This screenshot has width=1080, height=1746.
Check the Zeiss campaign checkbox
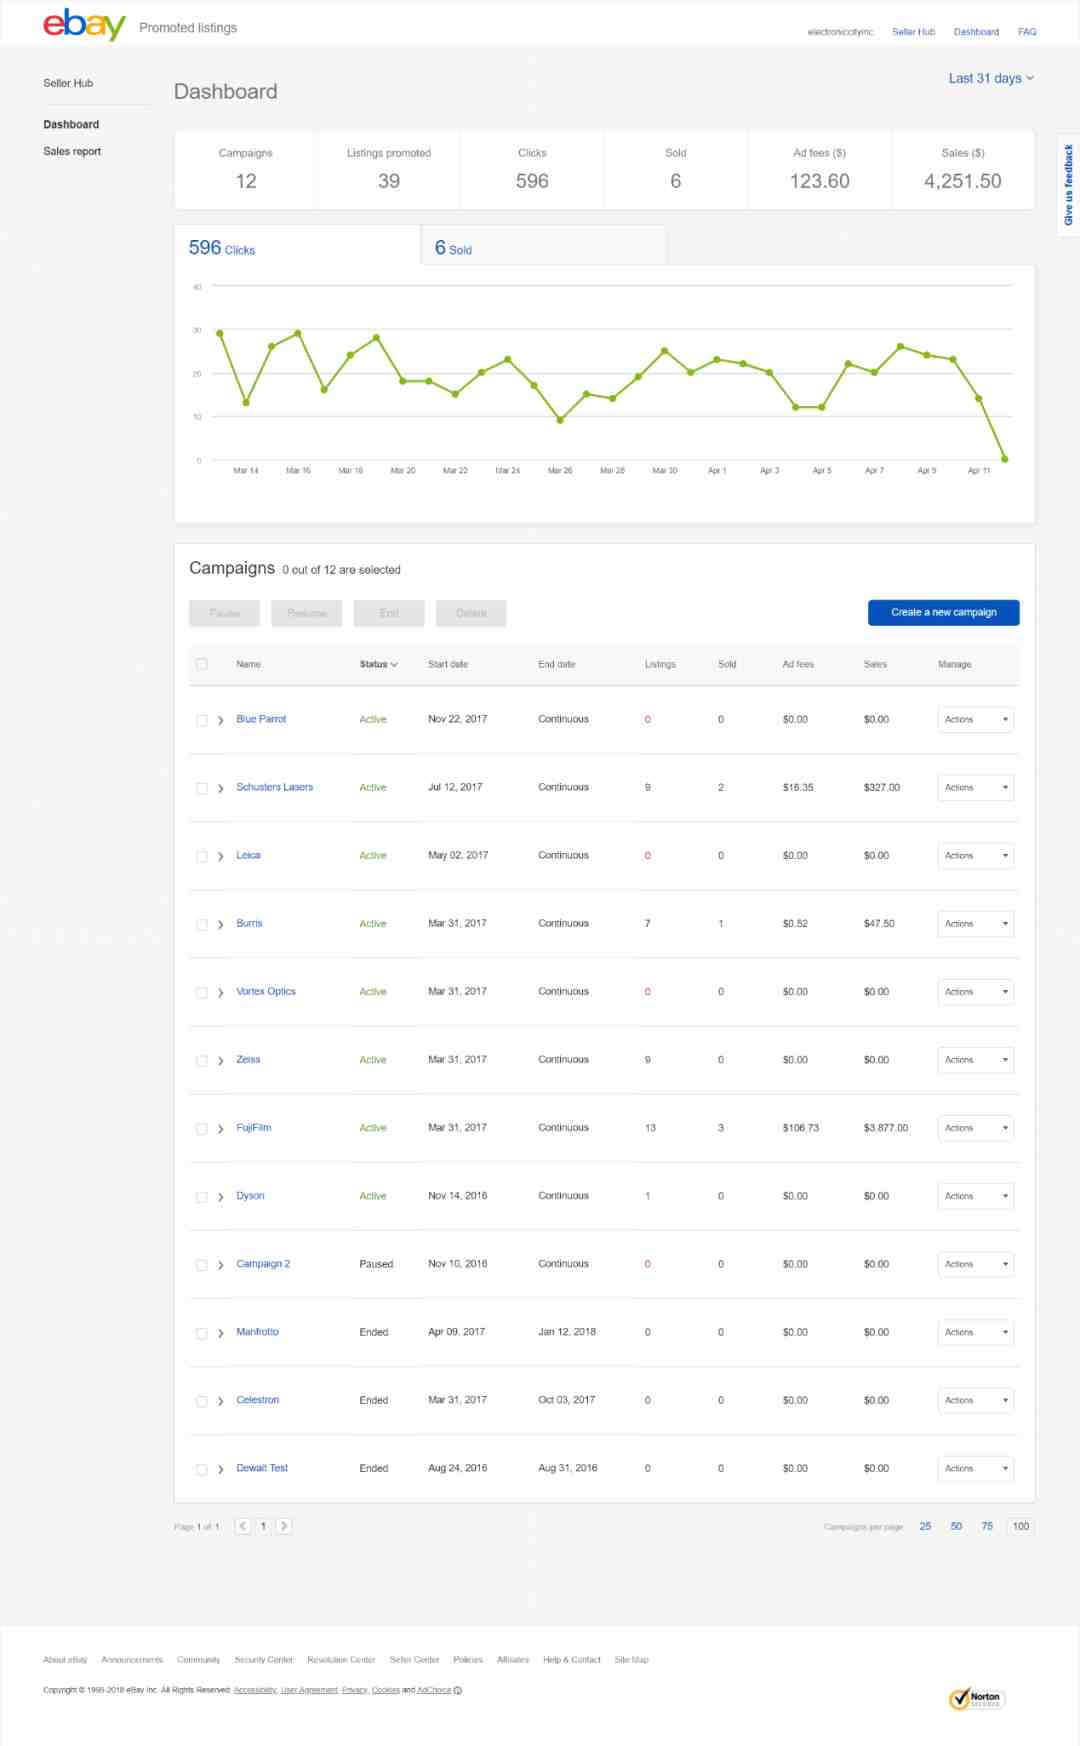[202, 1060]
